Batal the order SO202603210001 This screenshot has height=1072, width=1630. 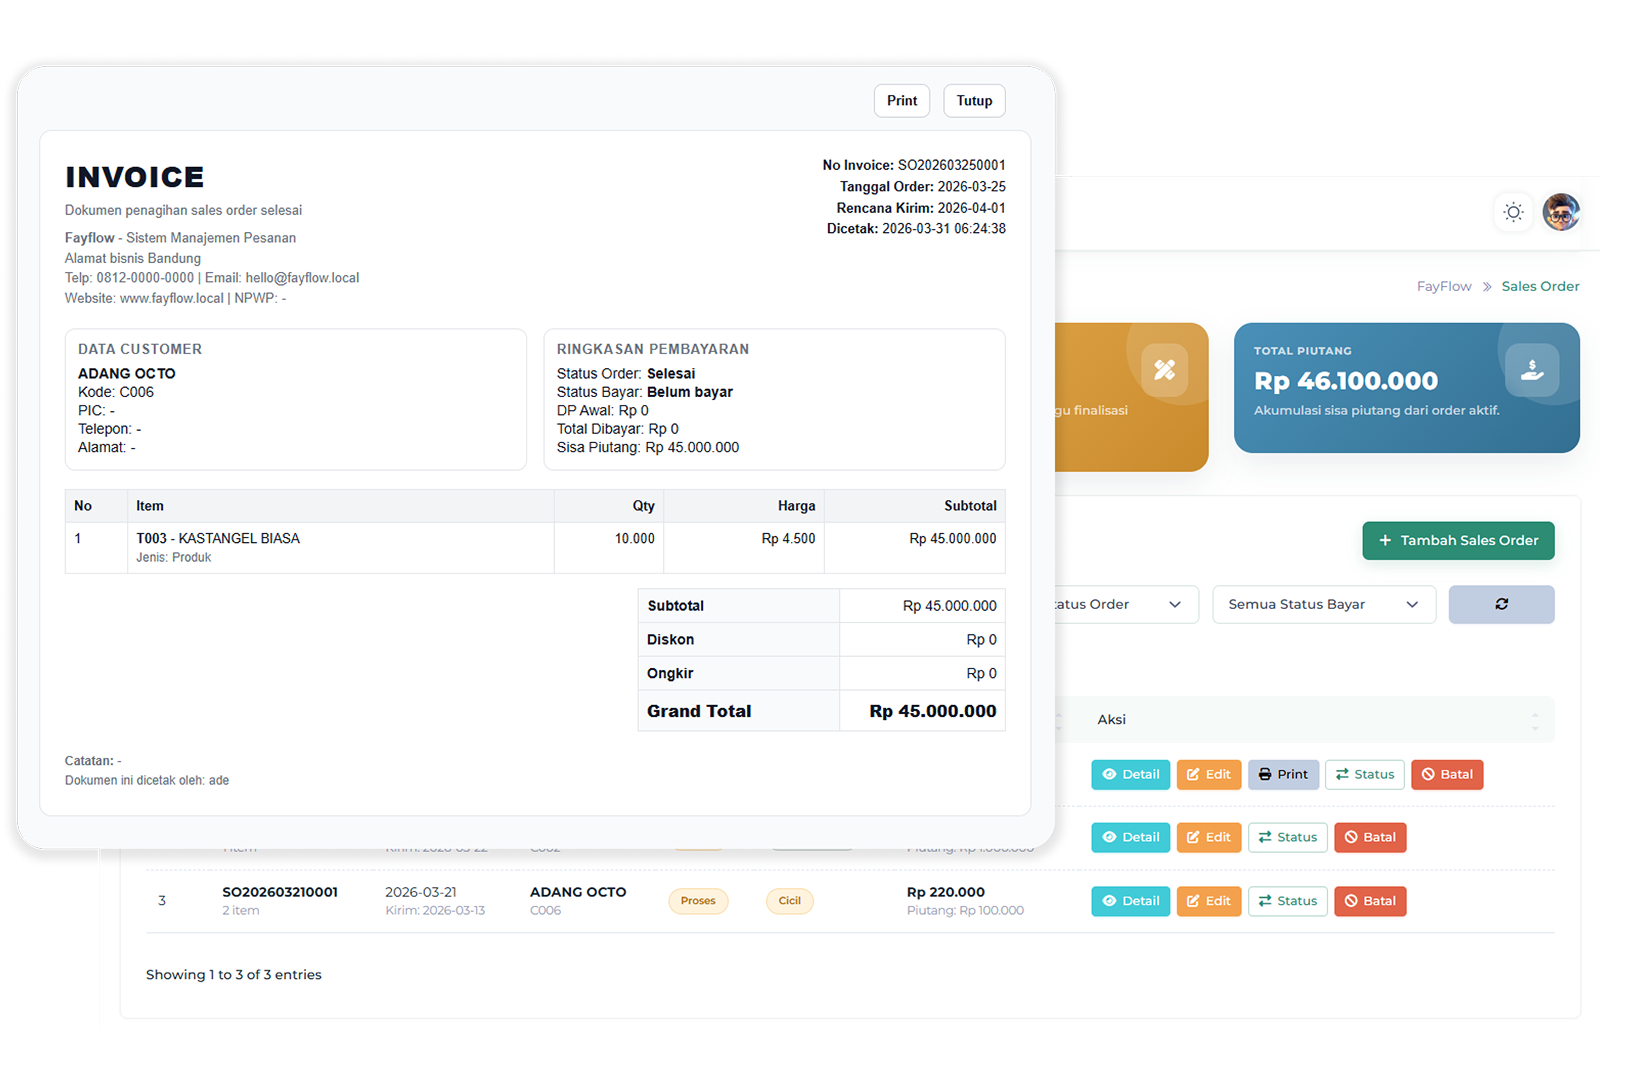[1370, 901]
